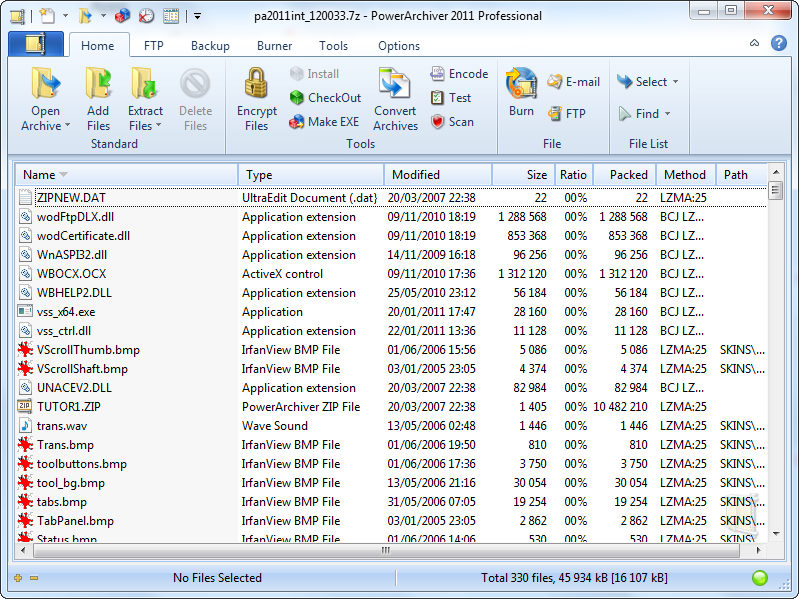Click the Scan shield icon
Screen dimensions: 799x599
click(437, 122)
